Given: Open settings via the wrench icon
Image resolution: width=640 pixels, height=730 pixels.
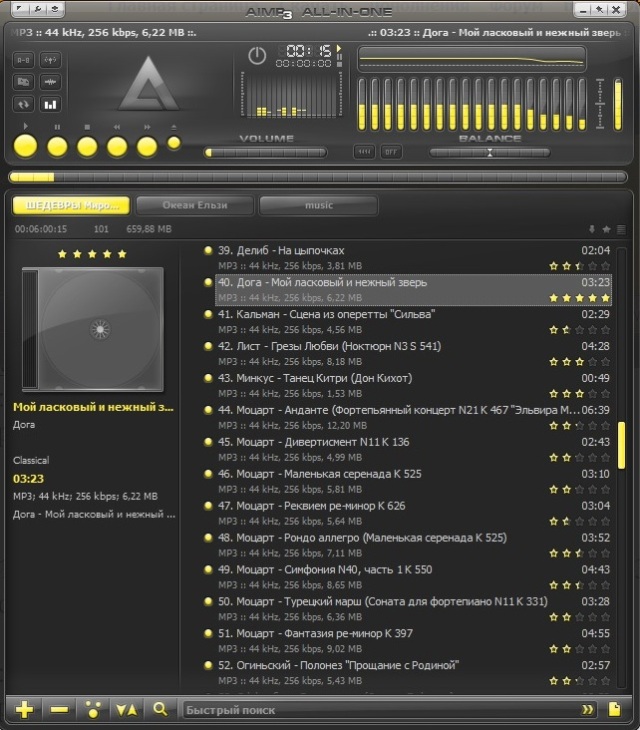Looking at the screenshot, I should point(38,9).
